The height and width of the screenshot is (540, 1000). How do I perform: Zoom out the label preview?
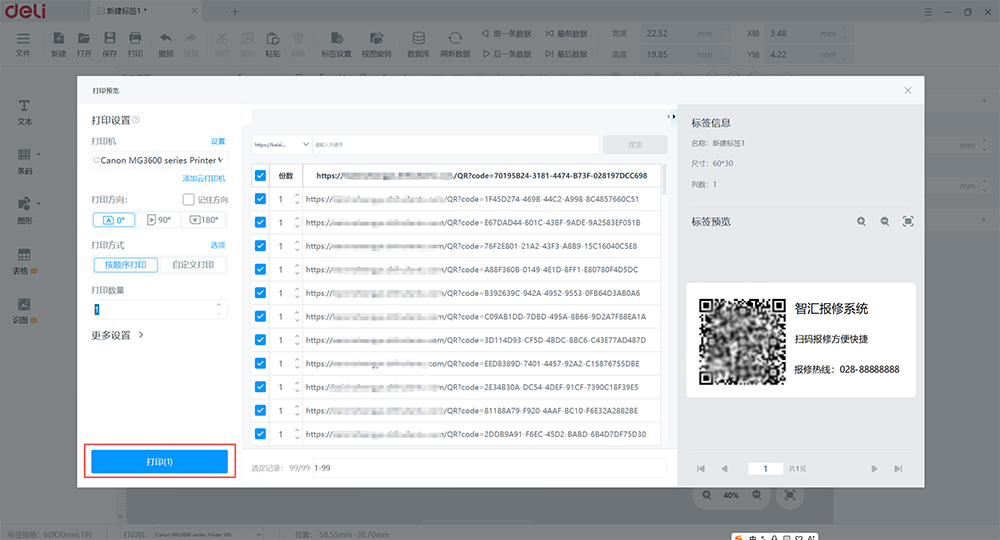coord(885,222)
